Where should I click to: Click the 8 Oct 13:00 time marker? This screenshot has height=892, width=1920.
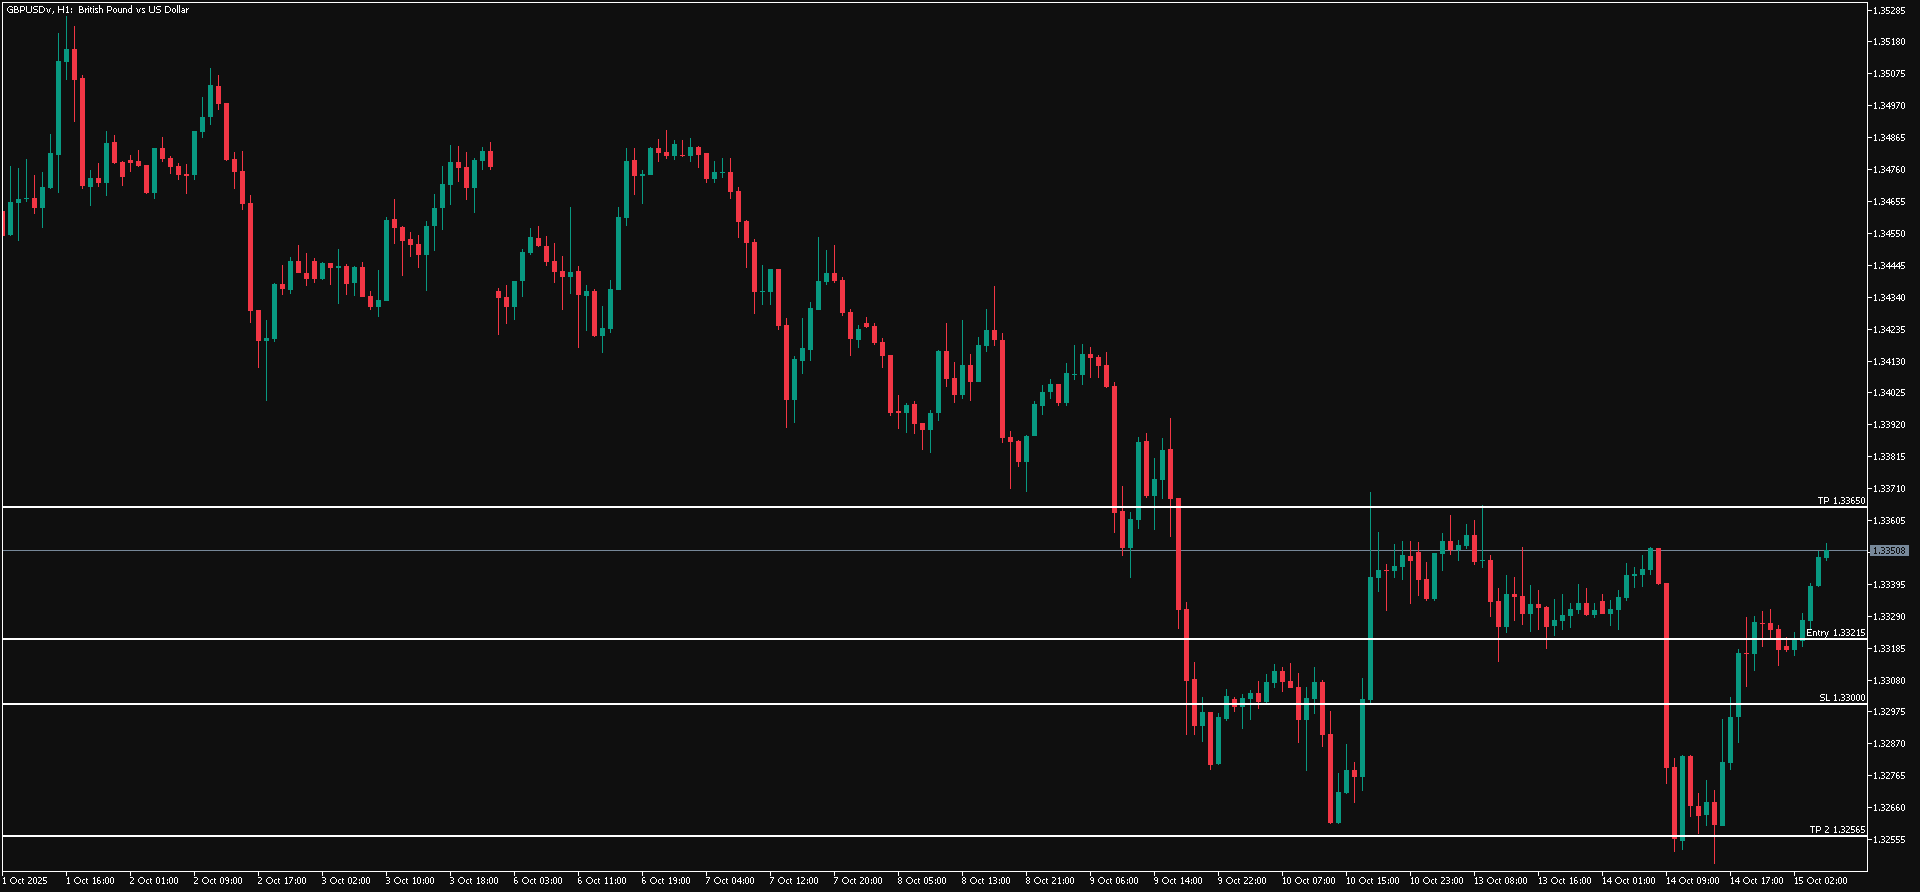pos(986,881)
